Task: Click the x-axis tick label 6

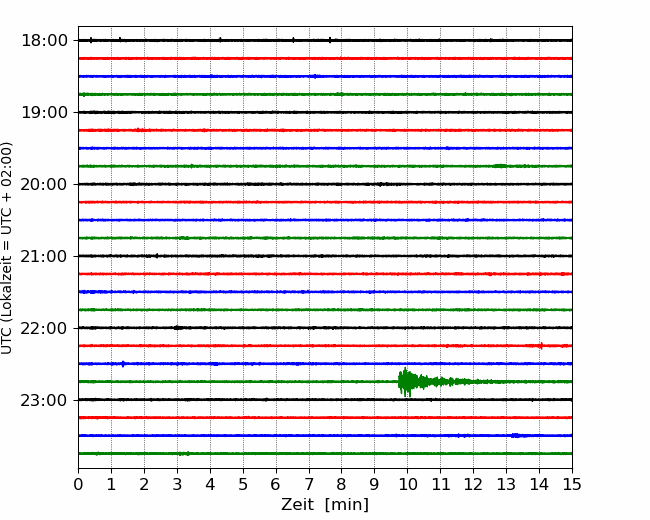Action: (276, 484)
